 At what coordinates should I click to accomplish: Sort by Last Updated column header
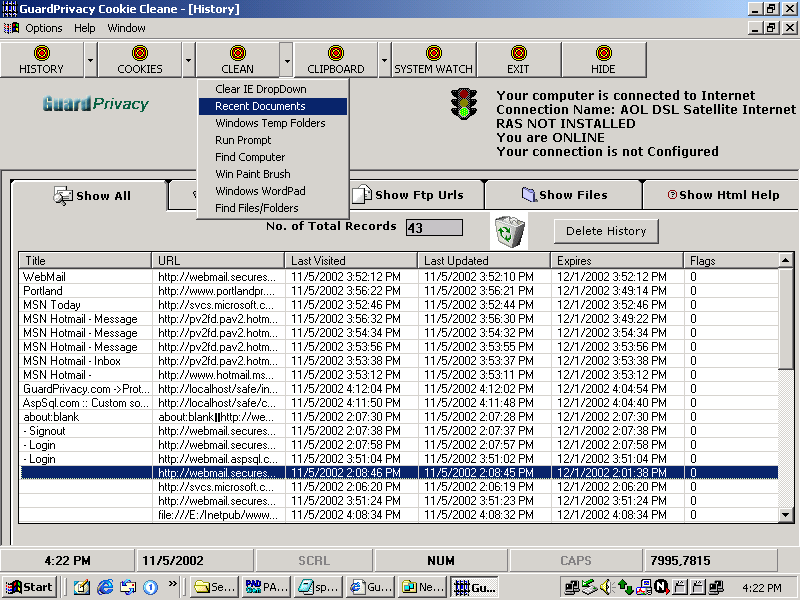click(484, 261)
